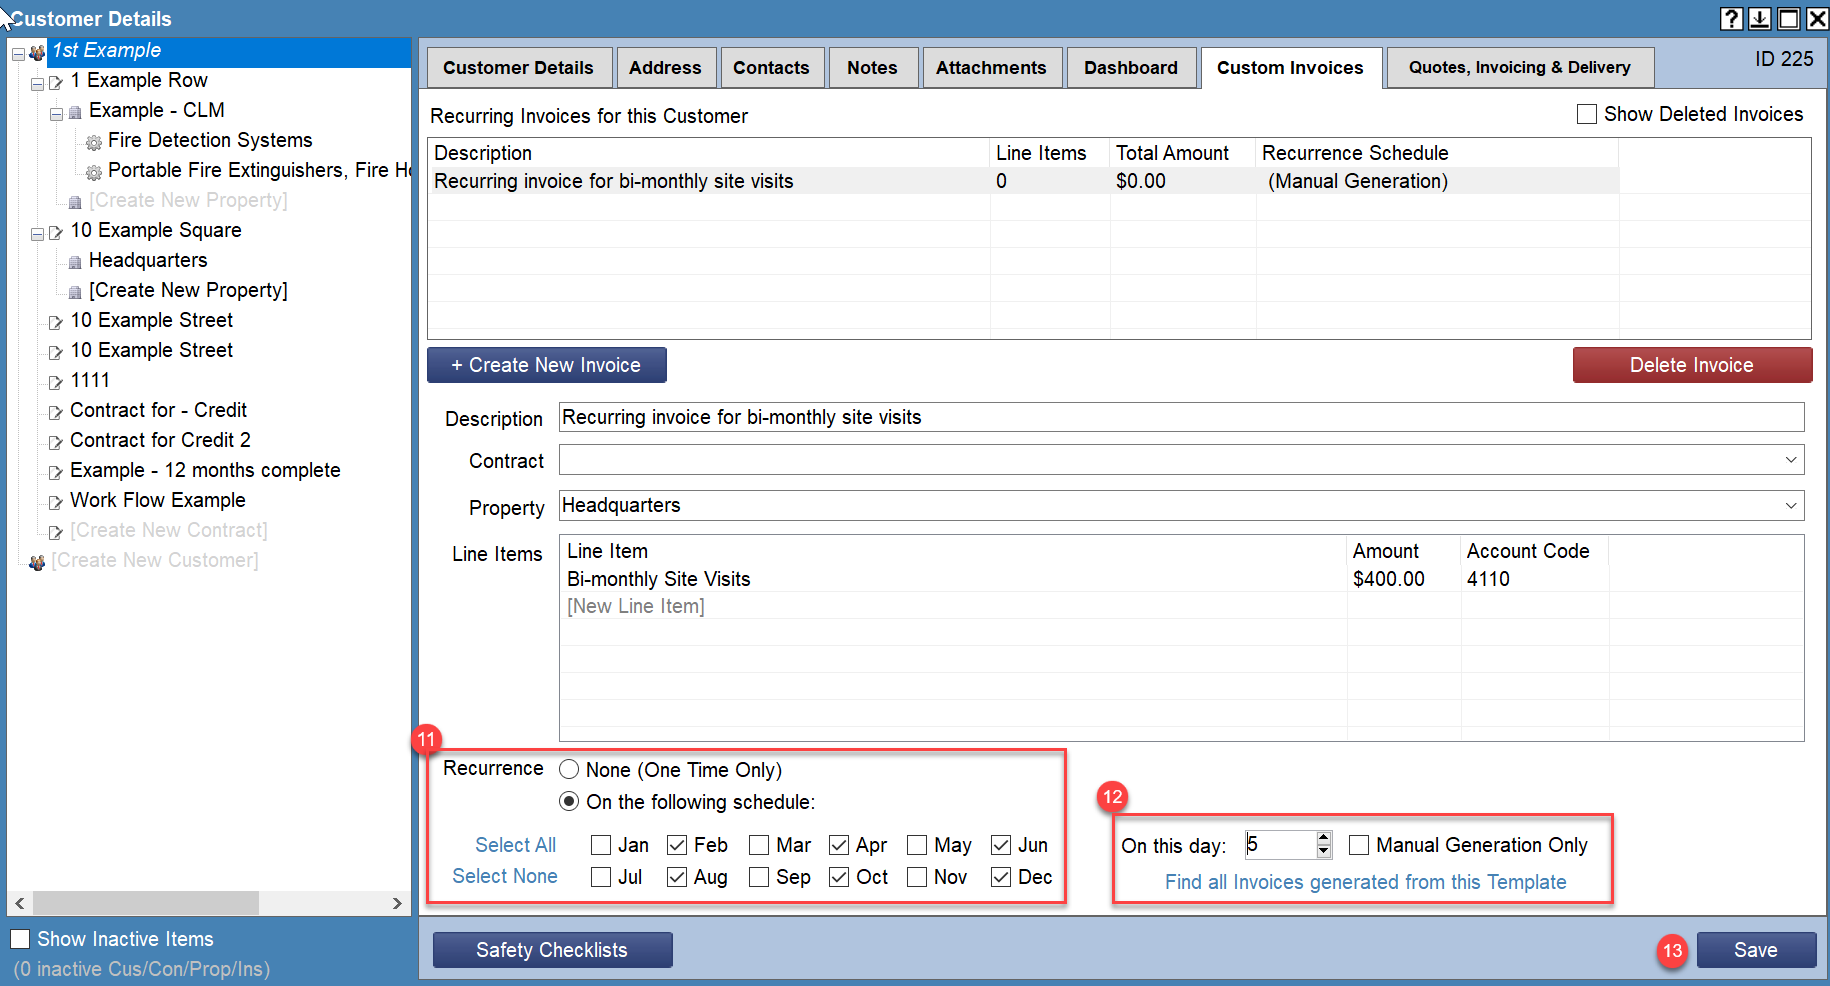Viewport: 1830px width, 986px height.
Task: Click the building icon next to Headquarters
Action: (x=74, y=260)
